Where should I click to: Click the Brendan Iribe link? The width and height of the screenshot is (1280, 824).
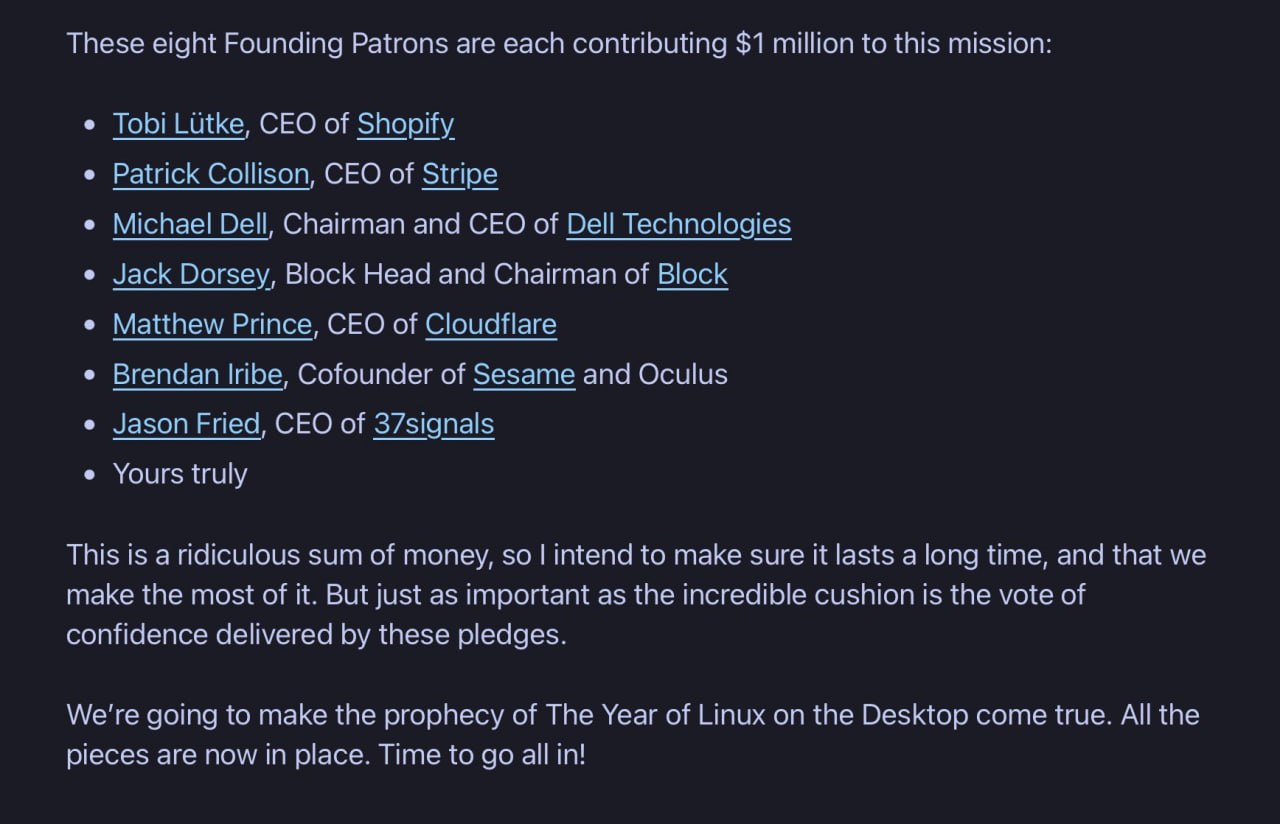197,374
